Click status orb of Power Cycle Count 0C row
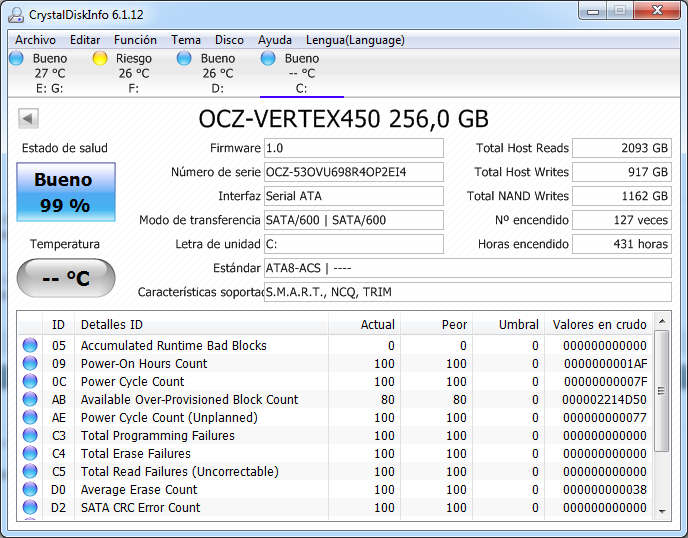Screen dimensions: 688x538 coord(30,381)
